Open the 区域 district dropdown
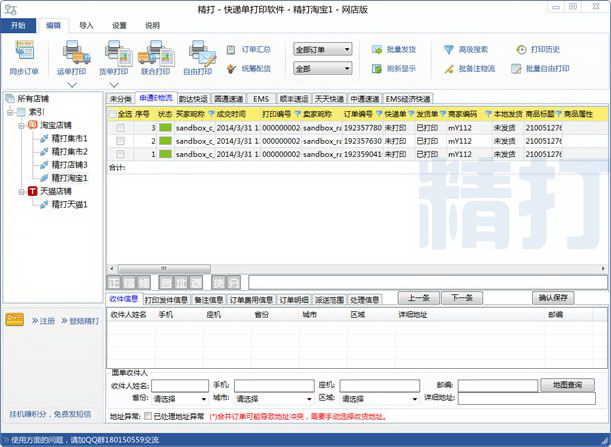 [x=380, y=399]
